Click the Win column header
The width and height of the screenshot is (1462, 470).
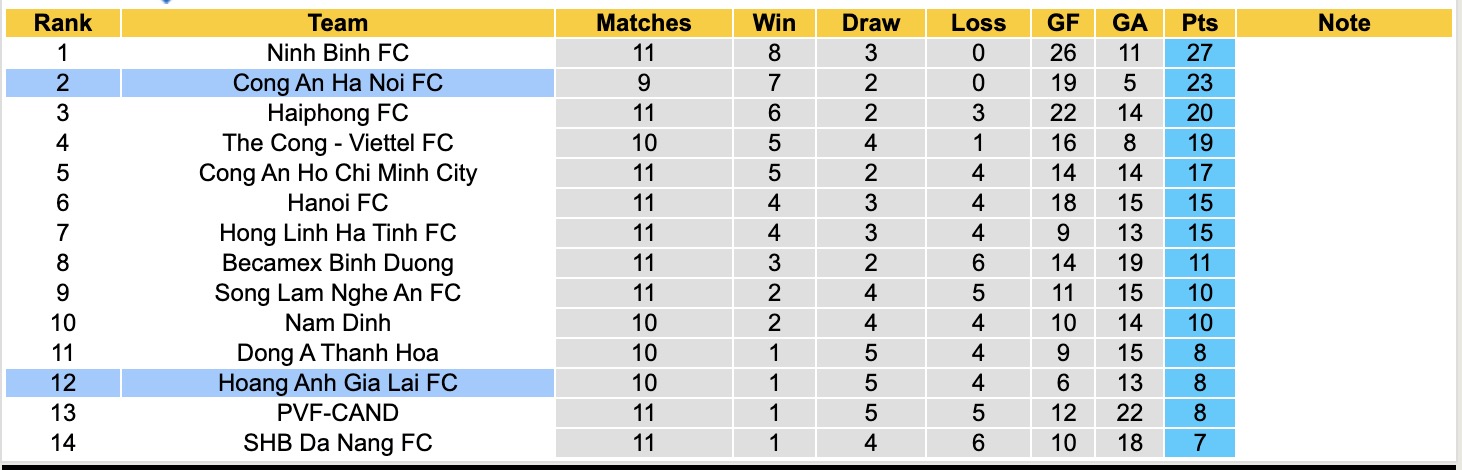[x=774, y=23]
